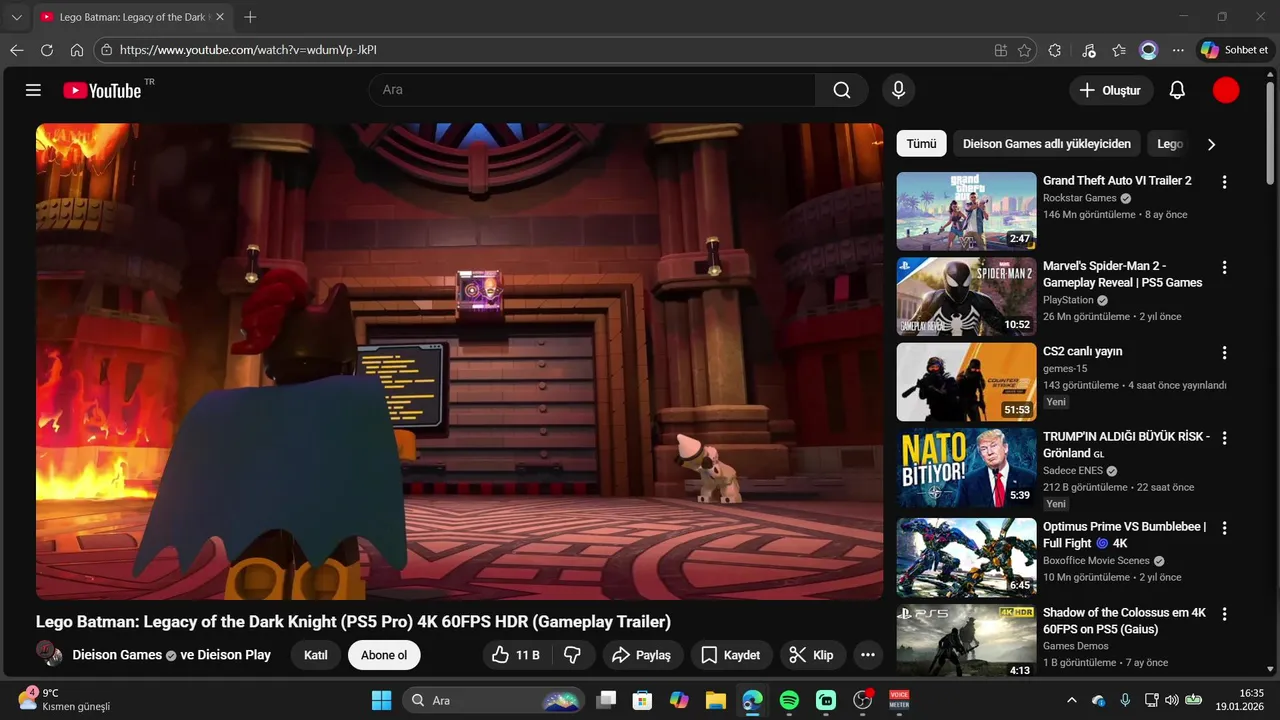
Task: Open the favorites list icon in toolbar
Action: click(x=1119, y=50)
